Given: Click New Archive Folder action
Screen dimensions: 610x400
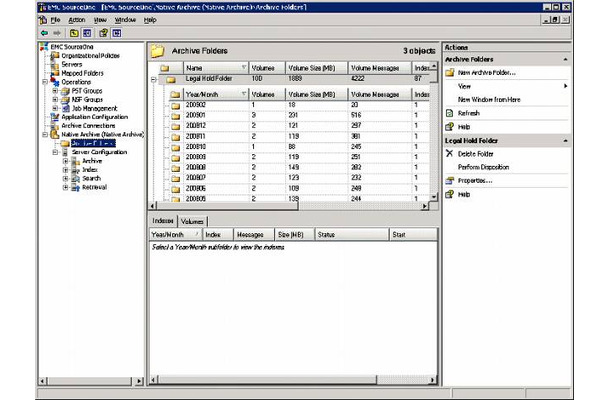Looking at the screenshot, I should pos(487,73).
